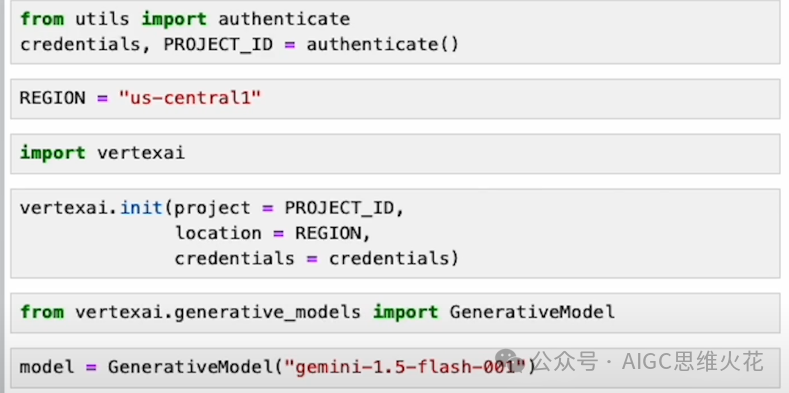789x393 pixels.
Task: Click the "us-central1" string literal
Action: tap(190, 98)
